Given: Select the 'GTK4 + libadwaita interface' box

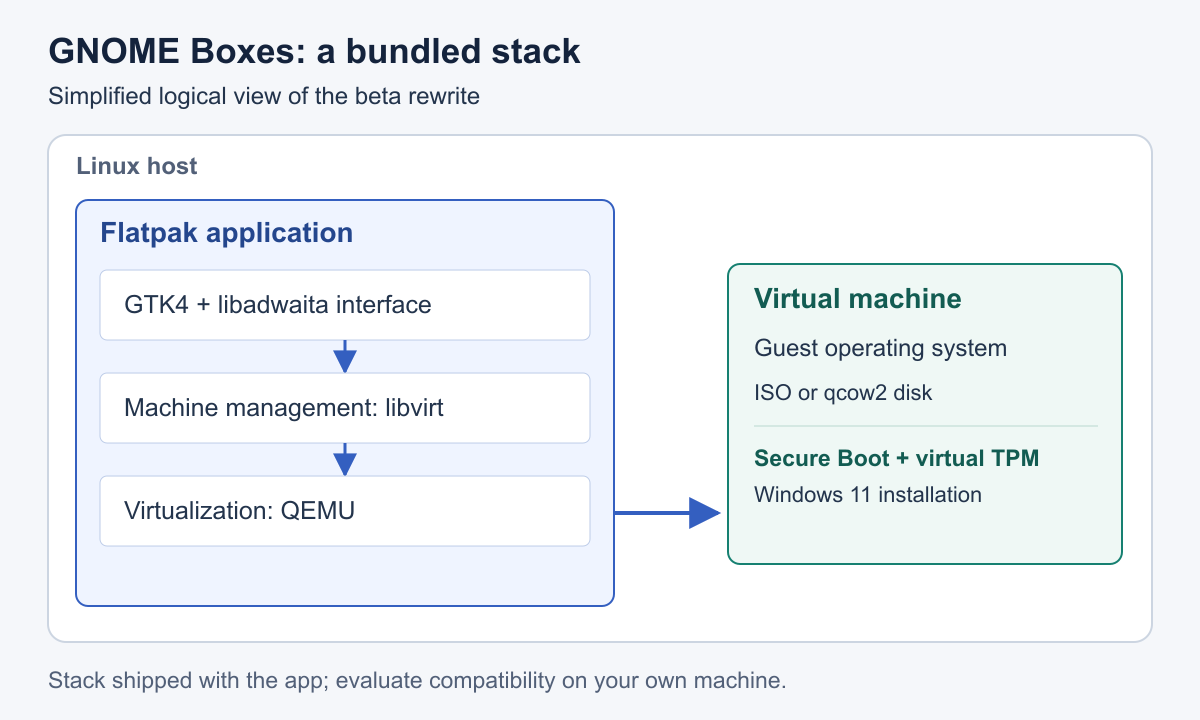Looking at the screenshot, I should (x=345, y=304).
